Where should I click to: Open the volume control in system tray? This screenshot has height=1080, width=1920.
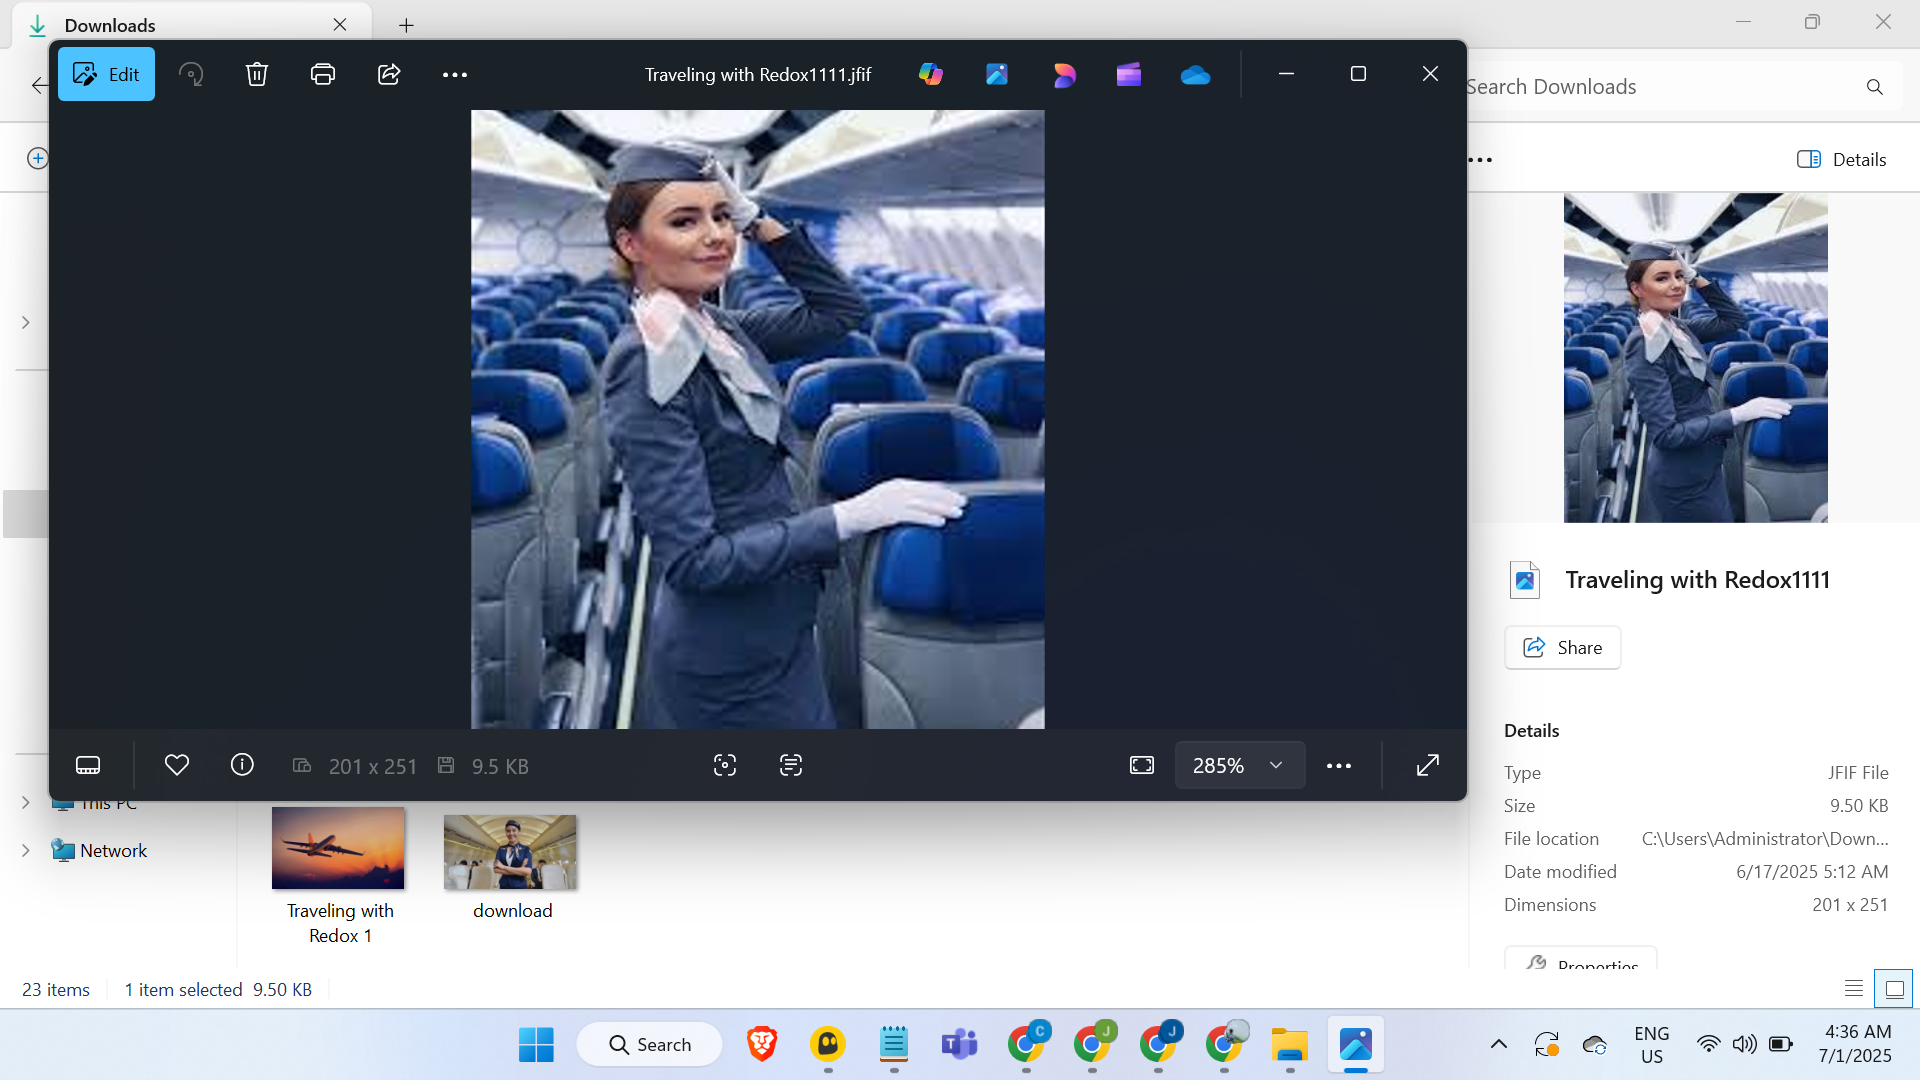point(1745,1045)
